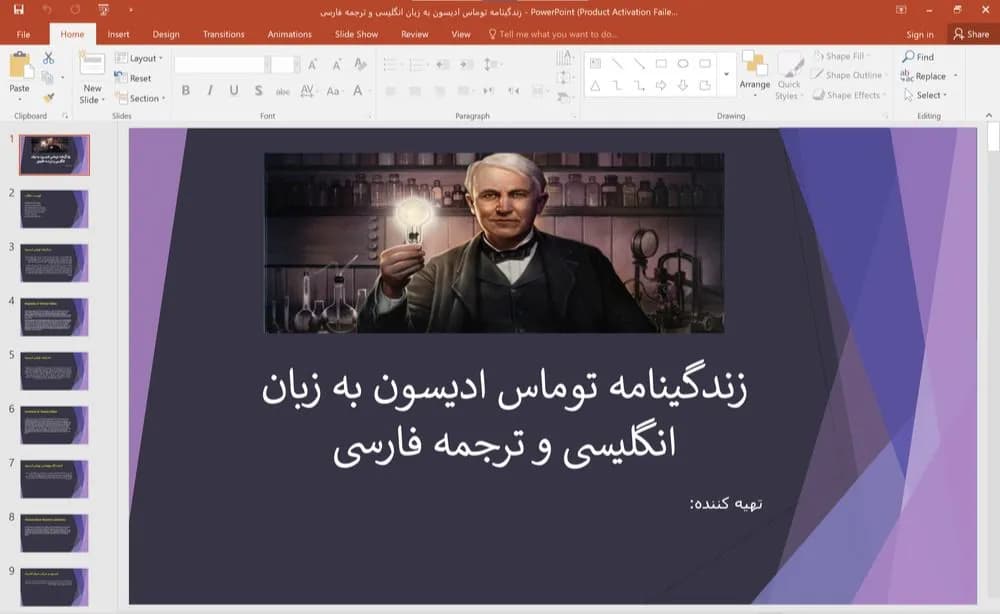
Task: Click the Replace button
Action: (x=924, y=76)
